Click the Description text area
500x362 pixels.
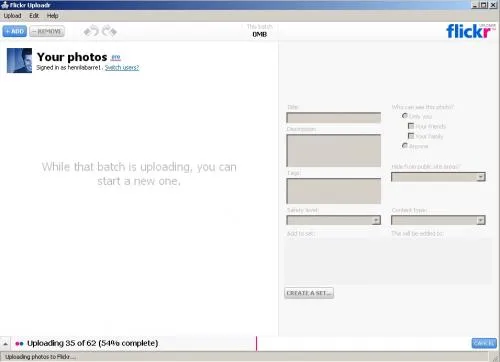333,150
